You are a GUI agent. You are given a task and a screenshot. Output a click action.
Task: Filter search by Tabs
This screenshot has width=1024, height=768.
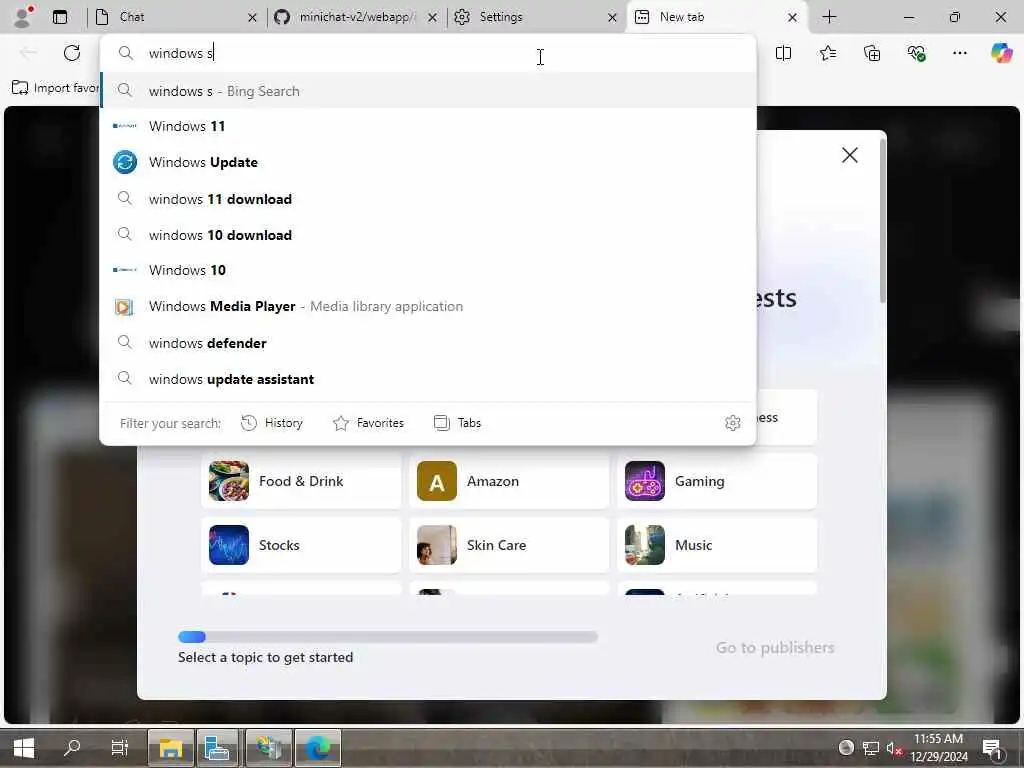(457, 423)
